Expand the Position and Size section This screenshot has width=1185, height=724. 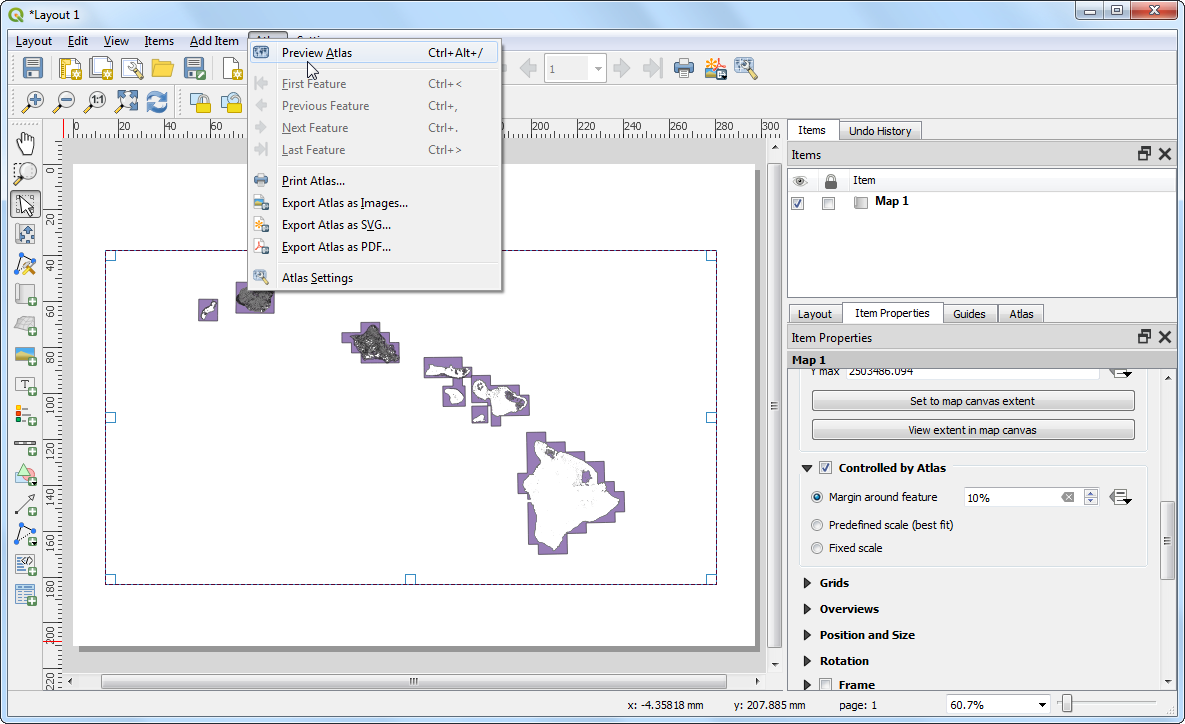pos(807,635)
